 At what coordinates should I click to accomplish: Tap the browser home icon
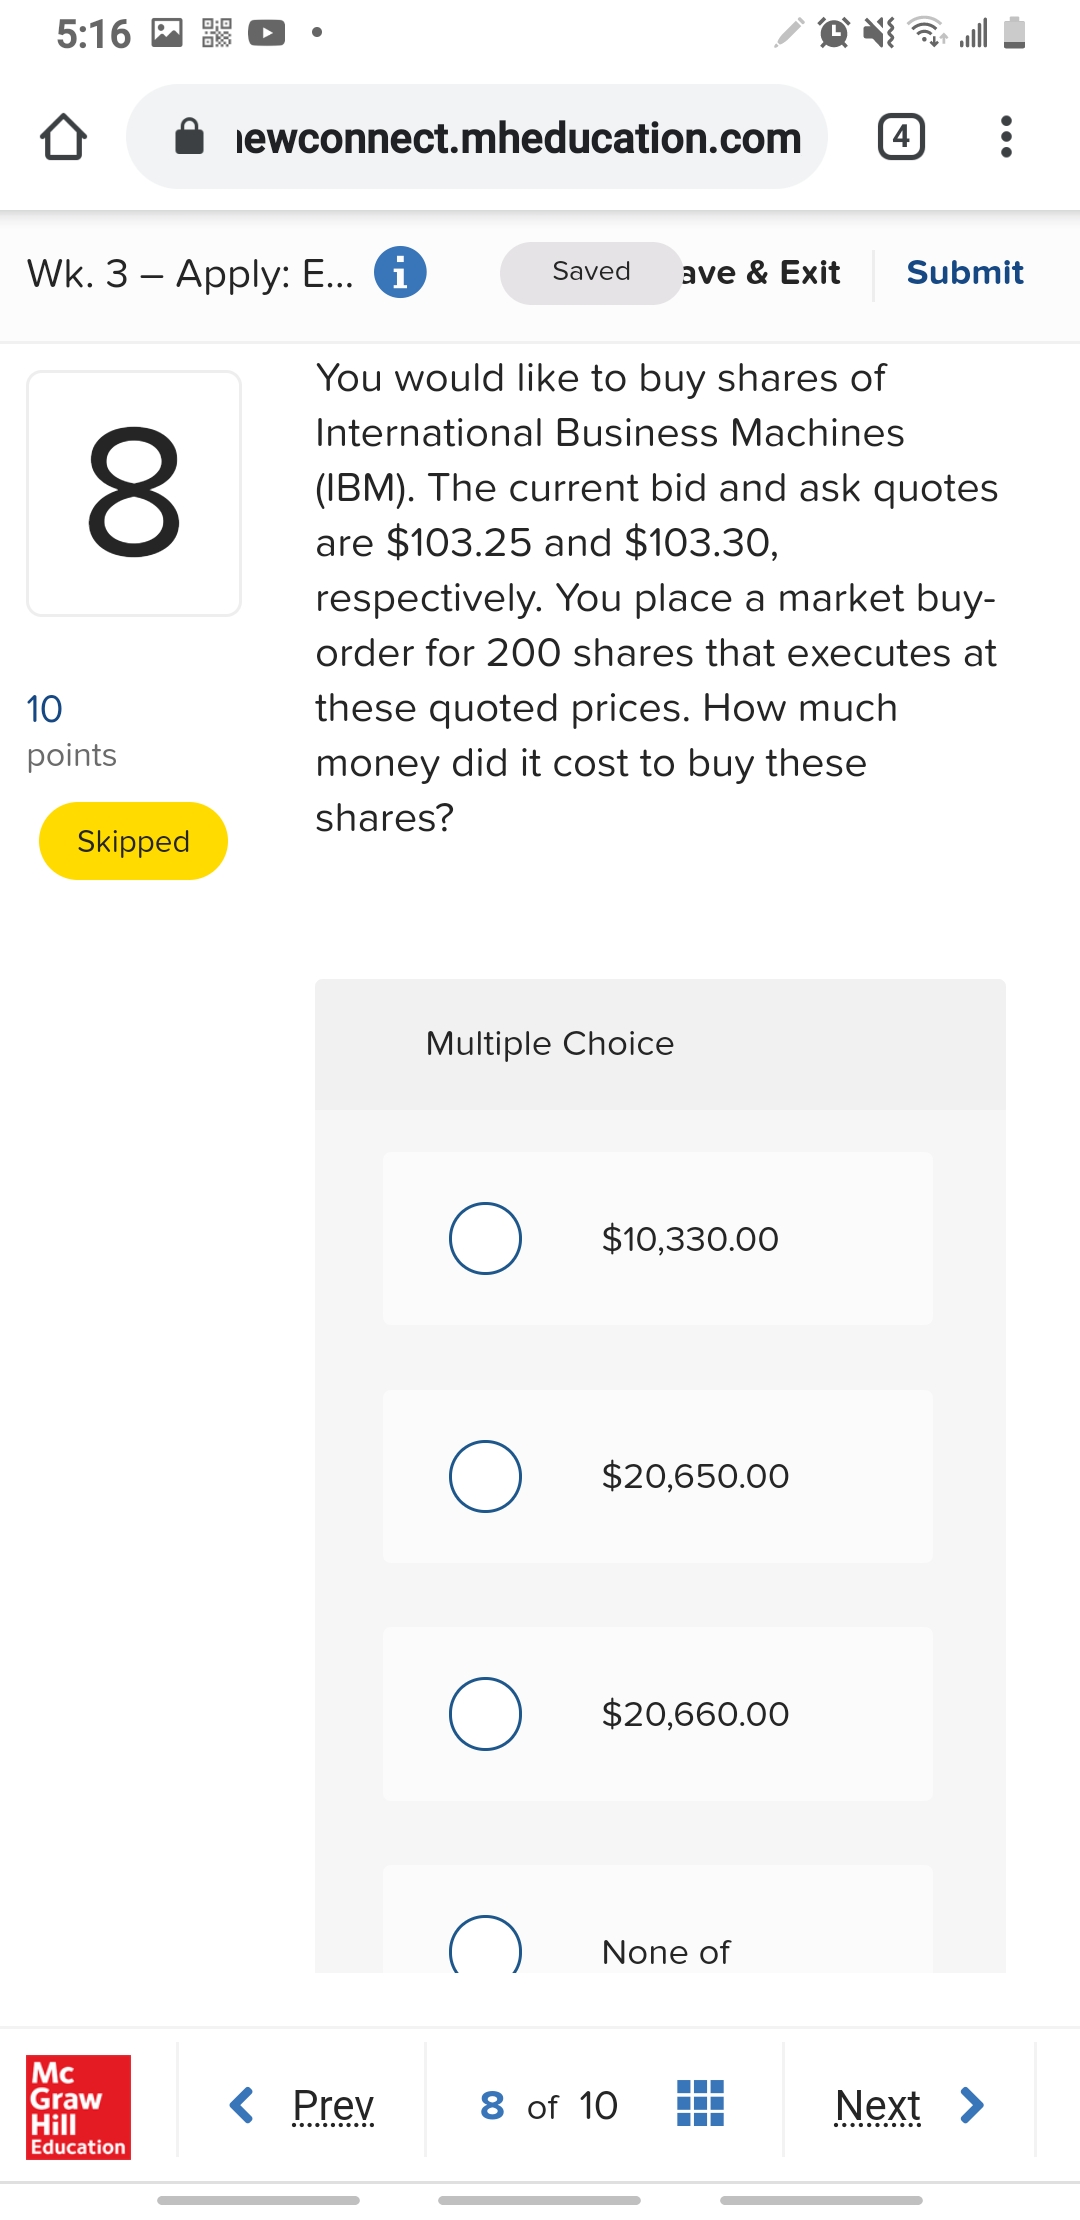pyautogui.click(x=63, y=137)
